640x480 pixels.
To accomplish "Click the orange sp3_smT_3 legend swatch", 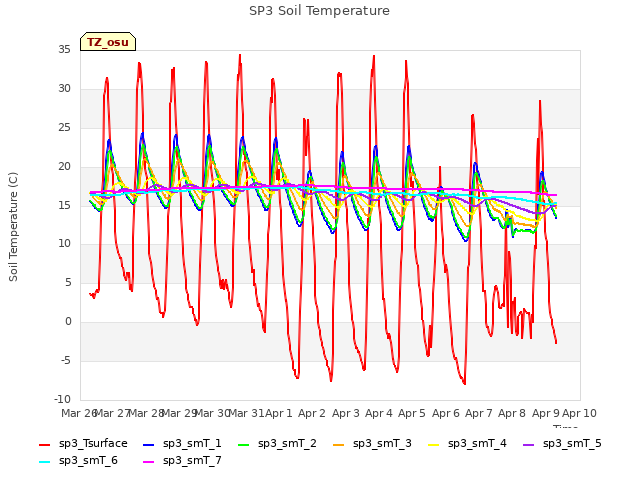I will pos(339,444).
